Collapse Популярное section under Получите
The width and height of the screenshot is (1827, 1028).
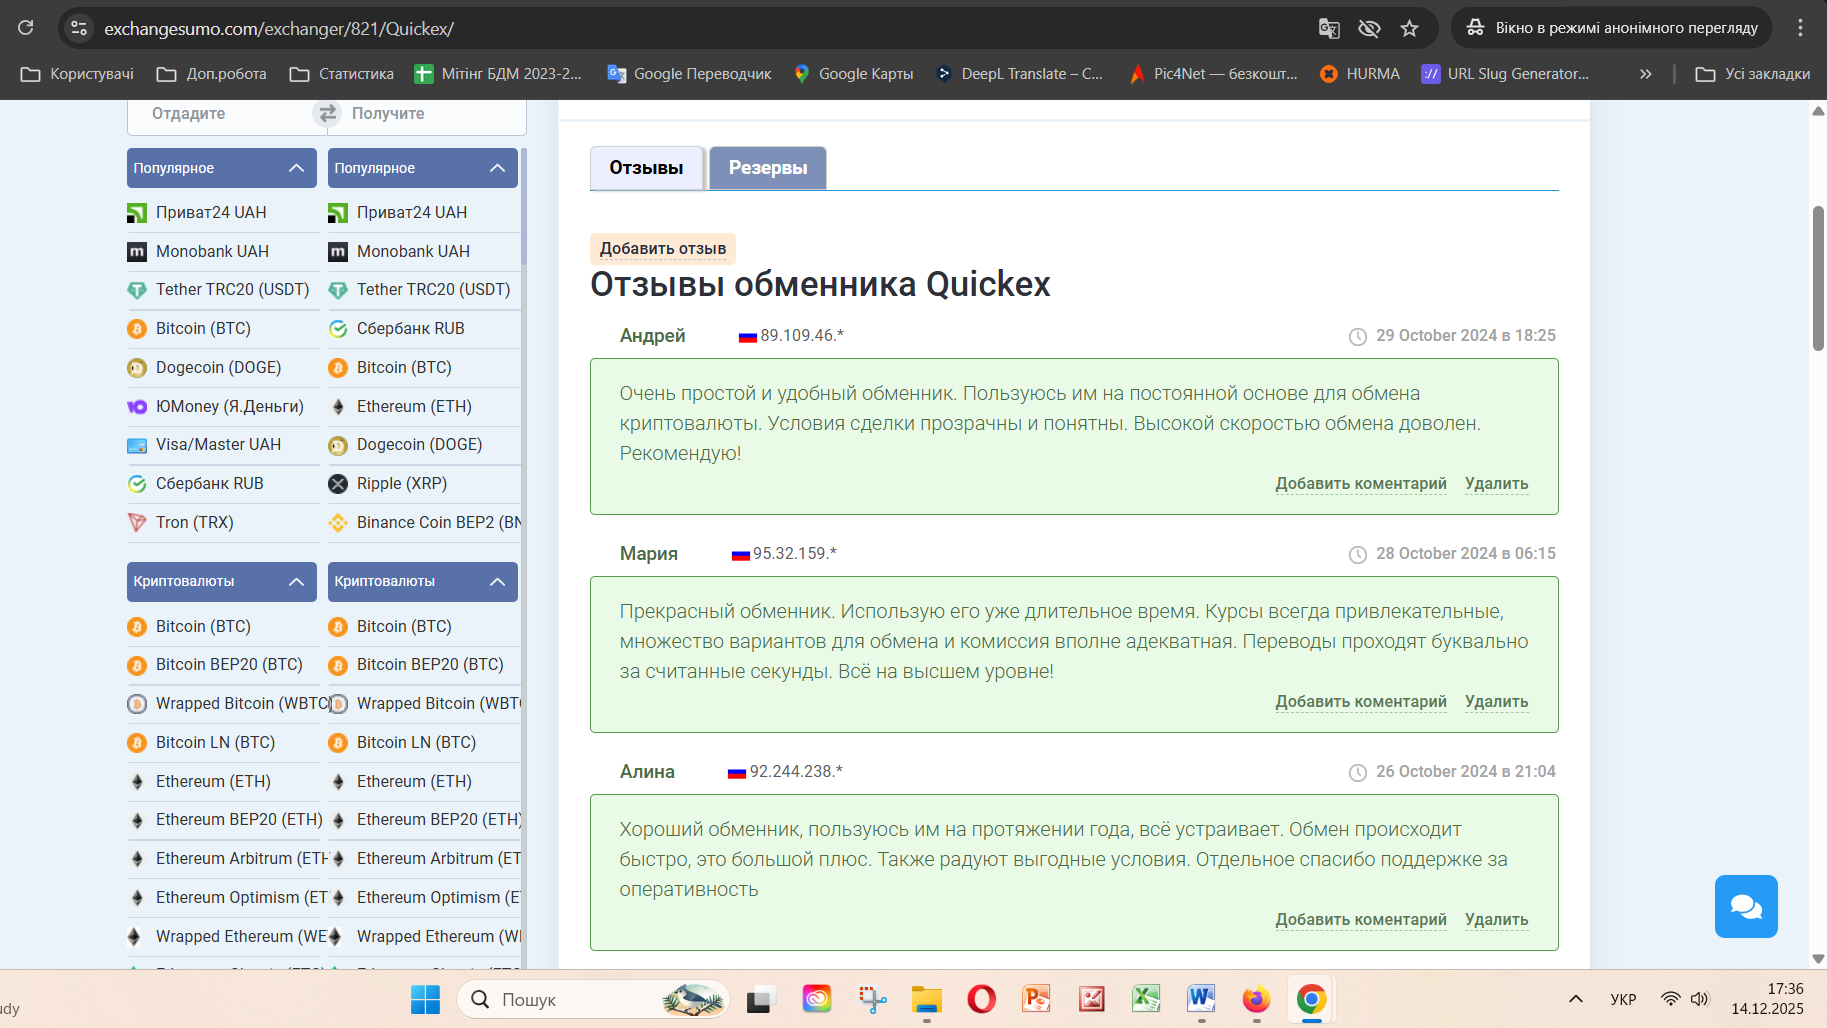point(423,168)
